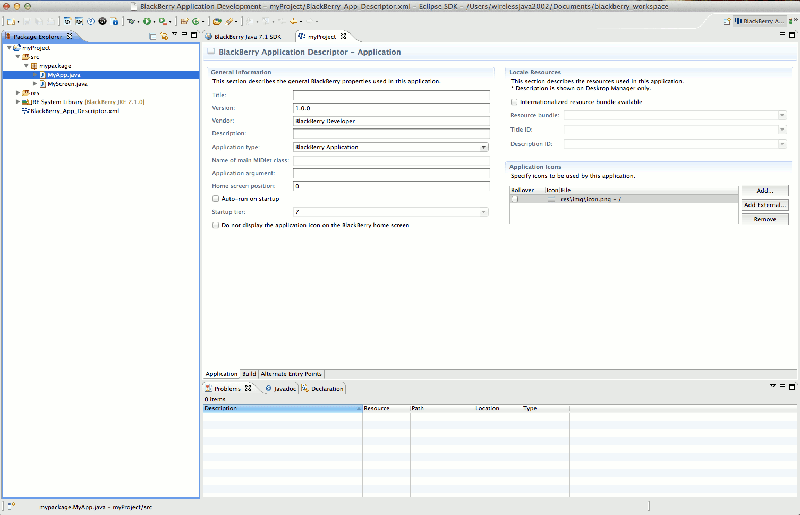Screen dimensions: 800x515
Task: Open the Alternate Entry Points tab
Action: pos(291,374)
